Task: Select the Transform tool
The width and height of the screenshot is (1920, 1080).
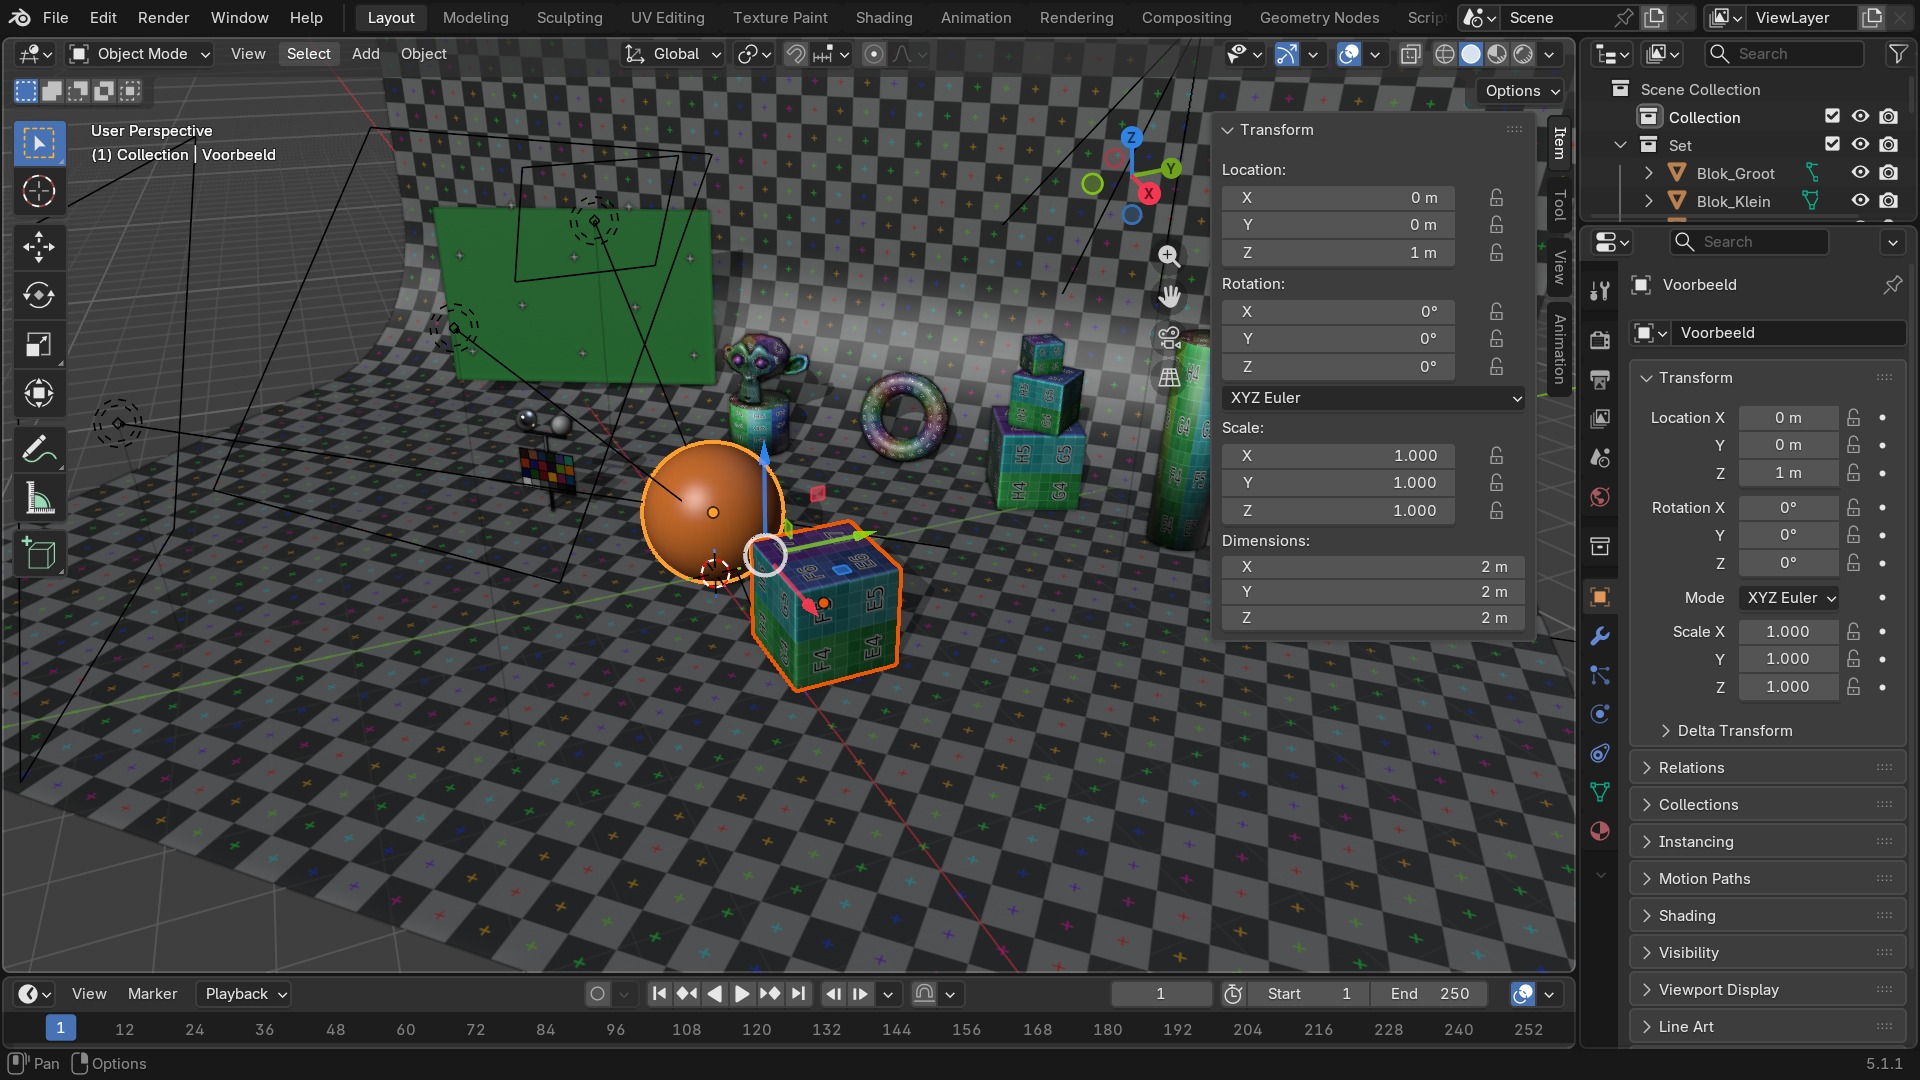Action: pyautogui.click(x=39, y=393)
